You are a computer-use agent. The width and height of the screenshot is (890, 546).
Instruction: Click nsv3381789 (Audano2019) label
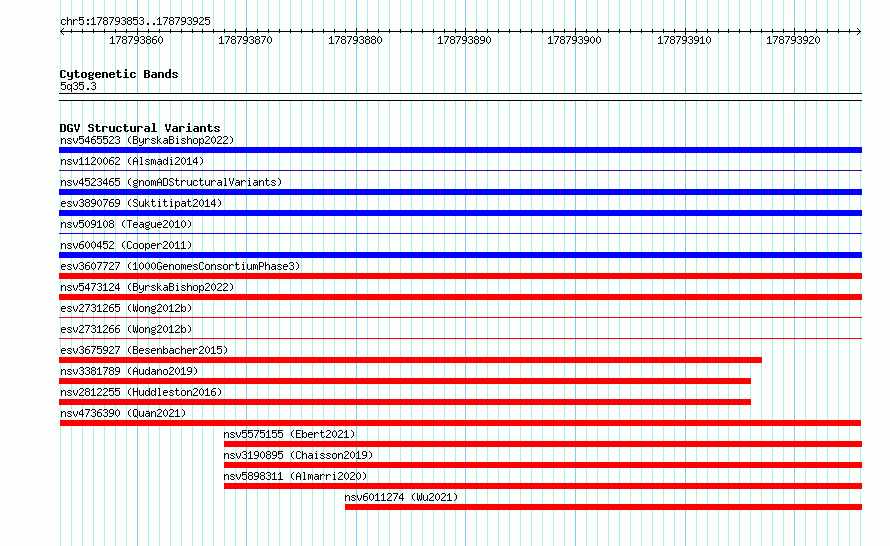pos(129,371)
